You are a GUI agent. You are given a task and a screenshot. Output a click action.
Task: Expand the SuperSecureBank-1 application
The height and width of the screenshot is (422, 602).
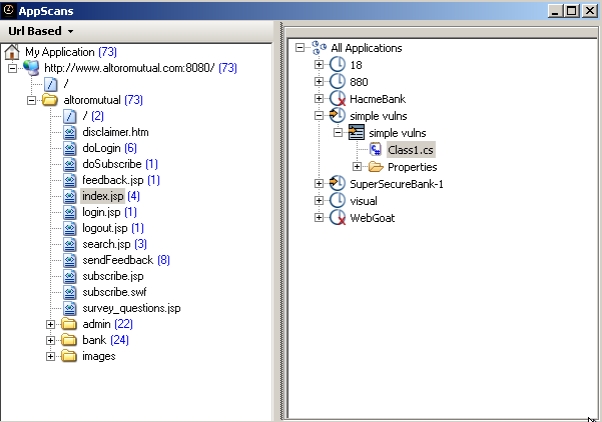319,184
